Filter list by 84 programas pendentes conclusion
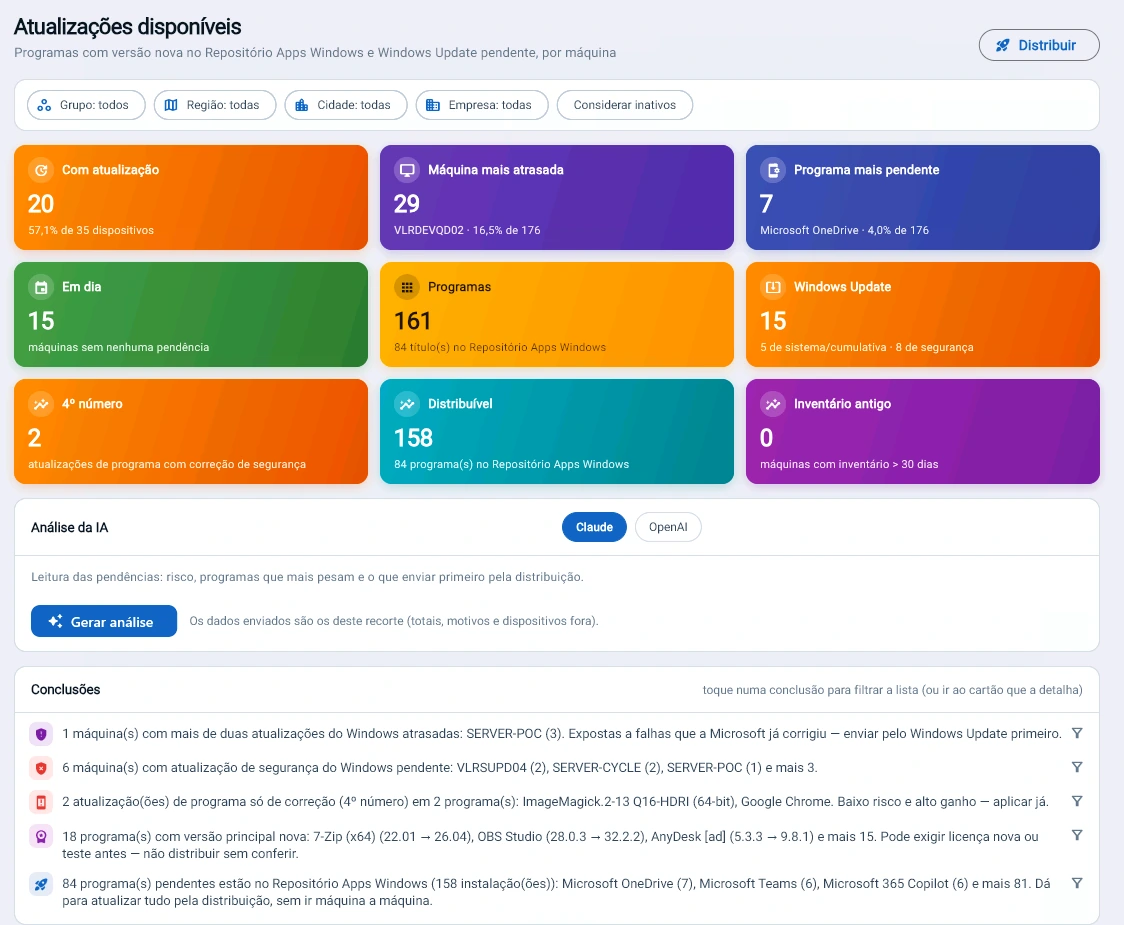 [1077, 883]
